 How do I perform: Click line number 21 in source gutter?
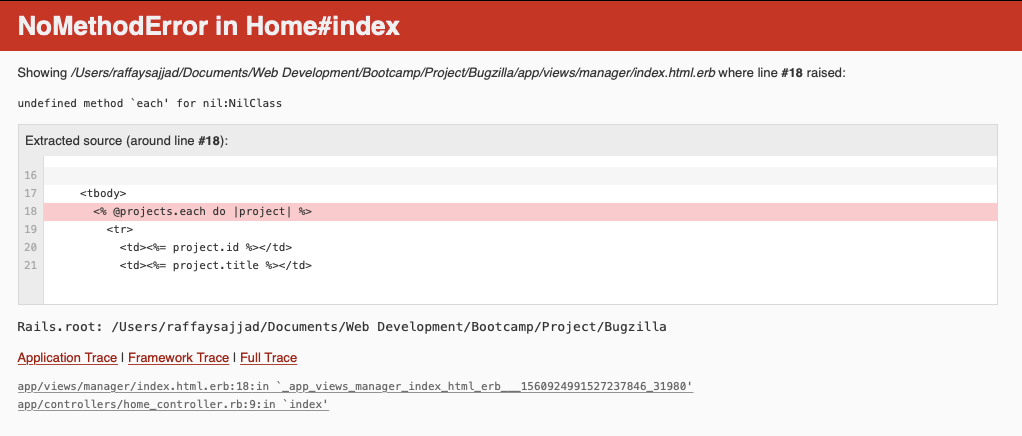[x=31, y=265]
